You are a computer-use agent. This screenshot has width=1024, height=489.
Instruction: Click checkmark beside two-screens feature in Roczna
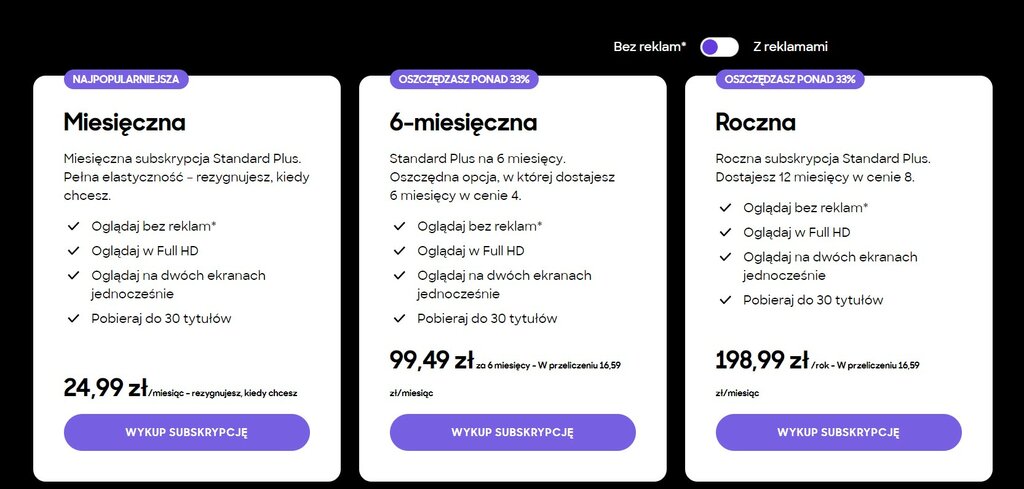[x=725, y=257]
